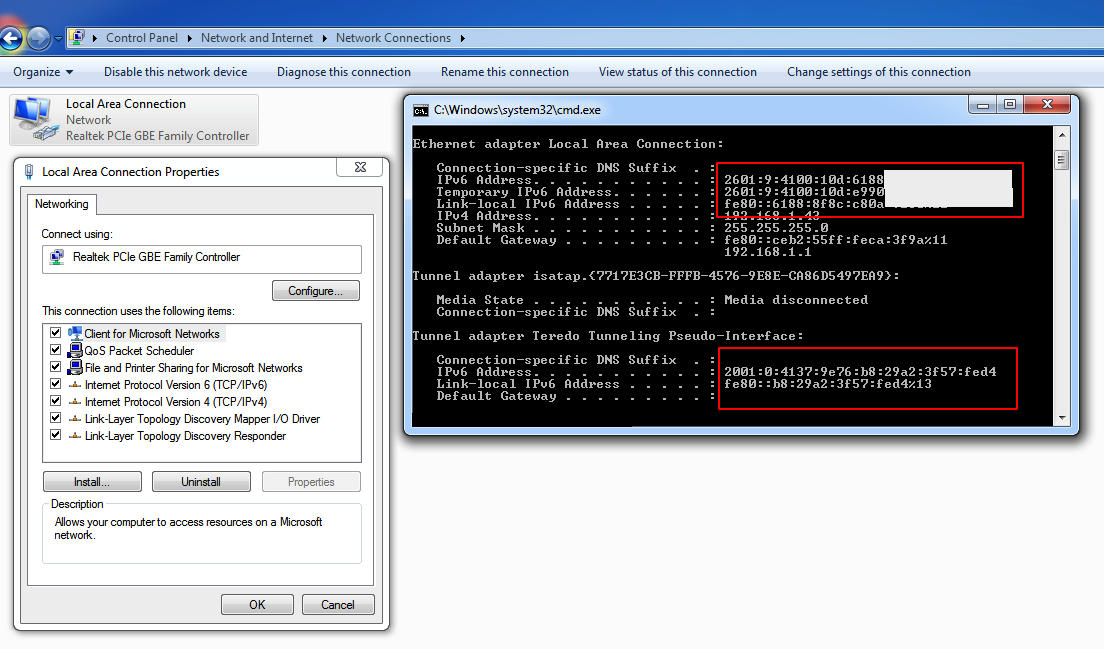1104x649 pixels.
Task: Select Internet Protocol Version 6 (TCP/IPv6) item
Action: click(176, 385)
